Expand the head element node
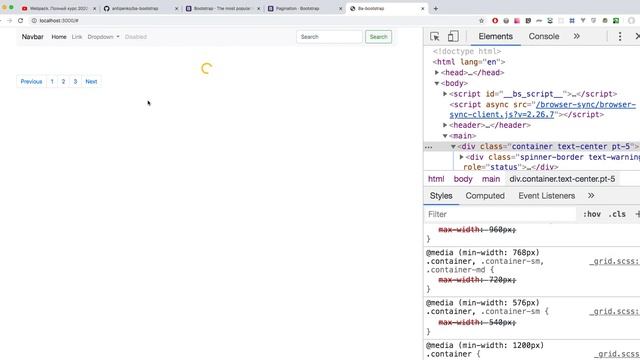Image resolution: width=640 pixels, height=360 pixels. click(437, 73)
